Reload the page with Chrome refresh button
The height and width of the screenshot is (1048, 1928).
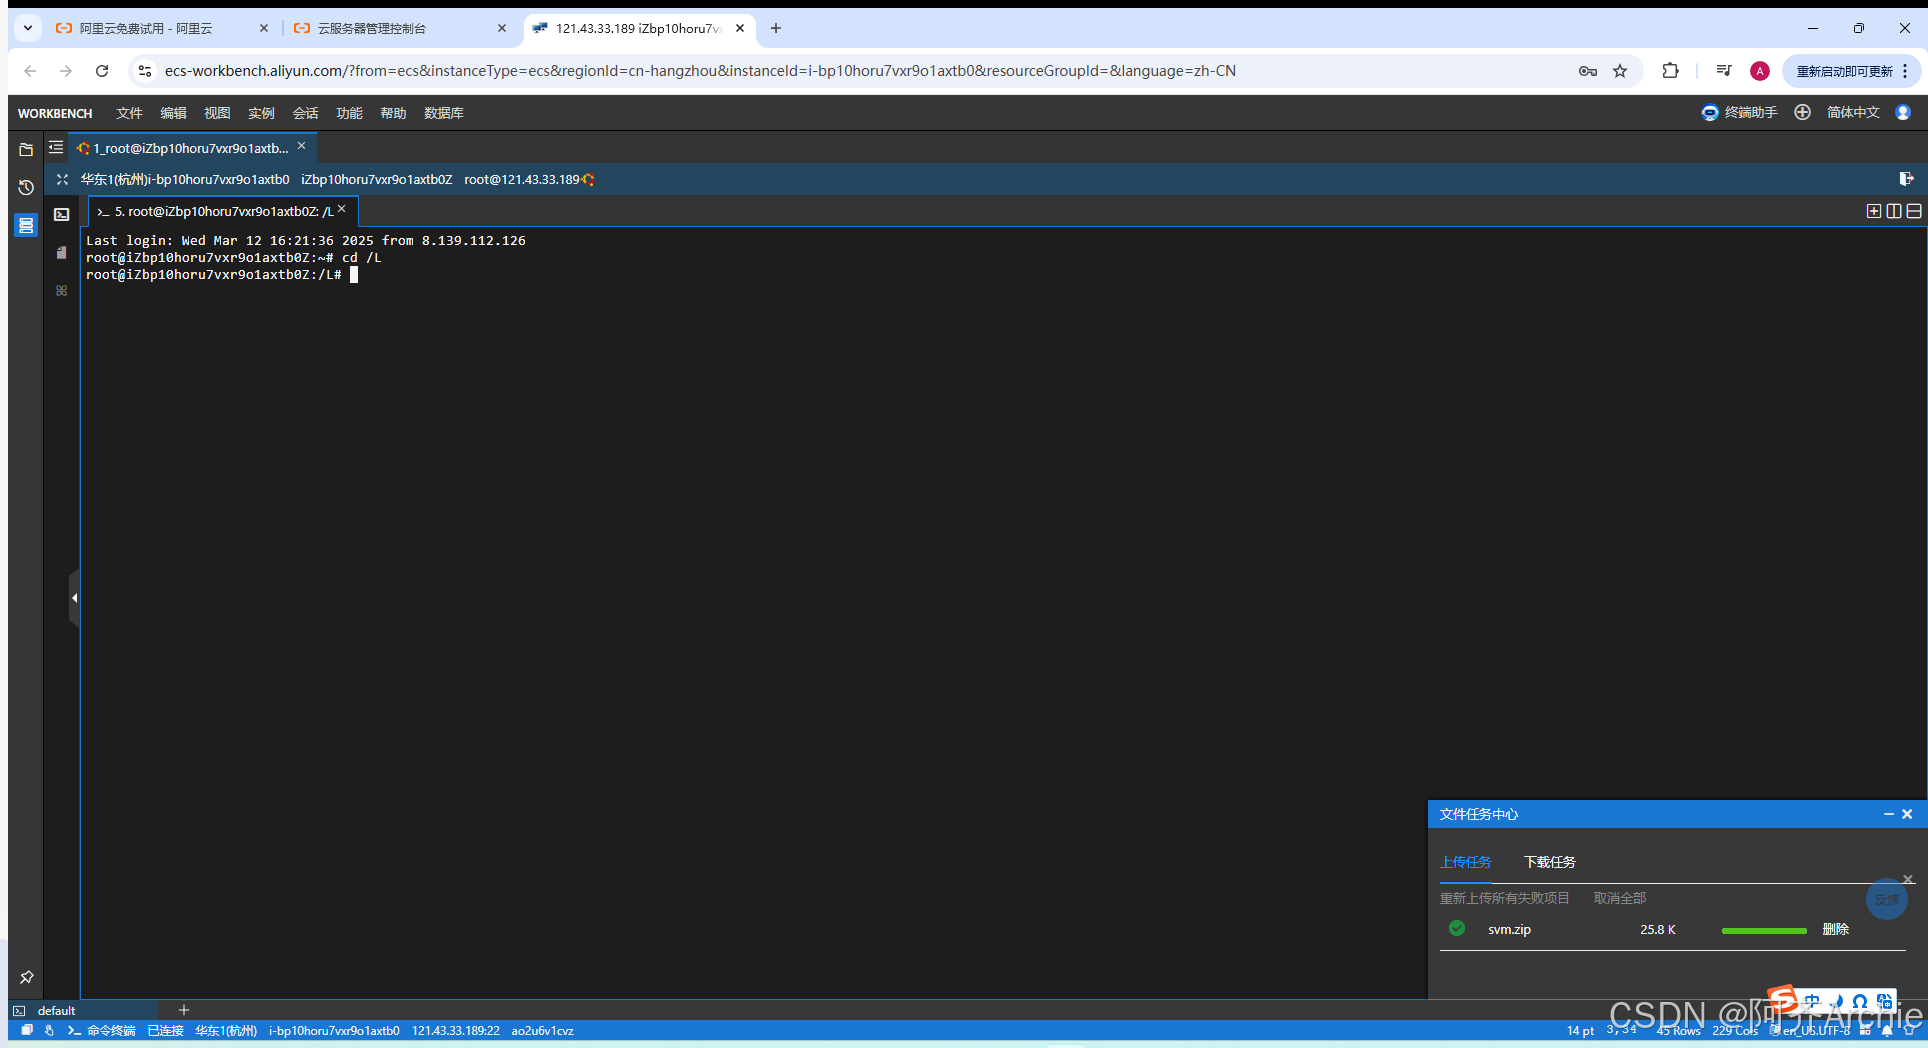(x=102, y=71)
